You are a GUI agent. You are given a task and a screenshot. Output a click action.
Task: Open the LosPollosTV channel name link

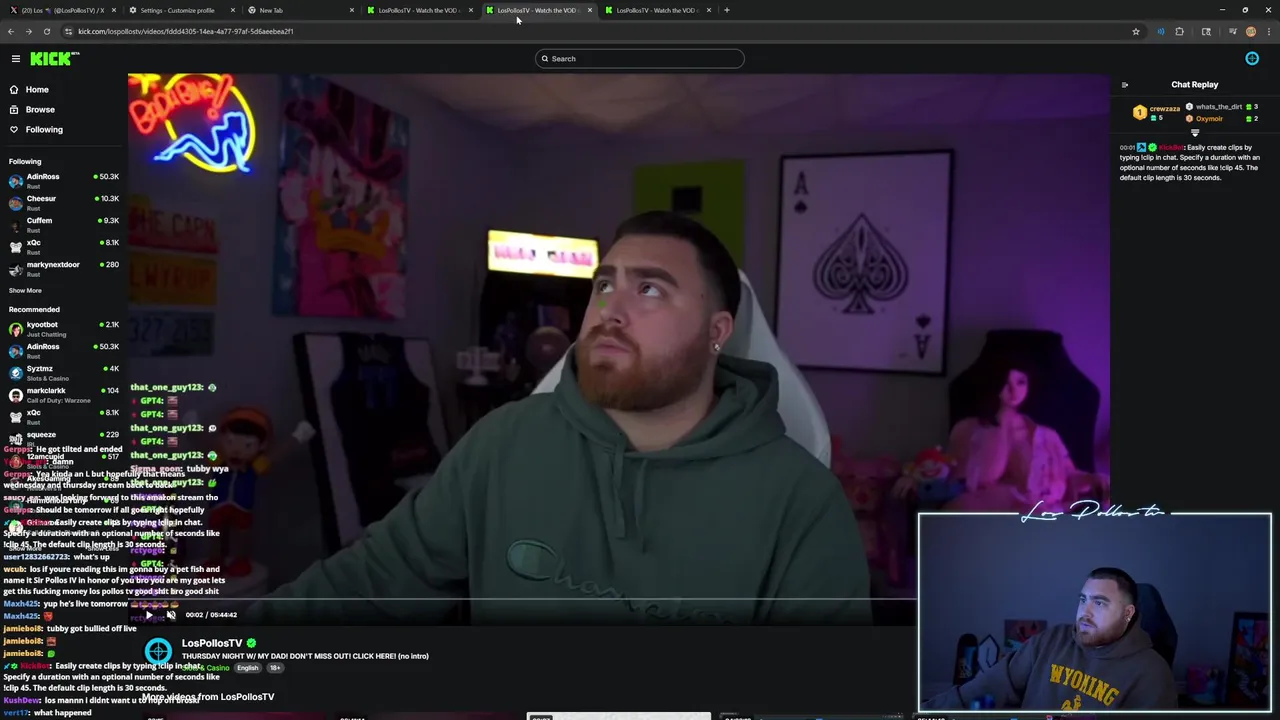point(212,643)
